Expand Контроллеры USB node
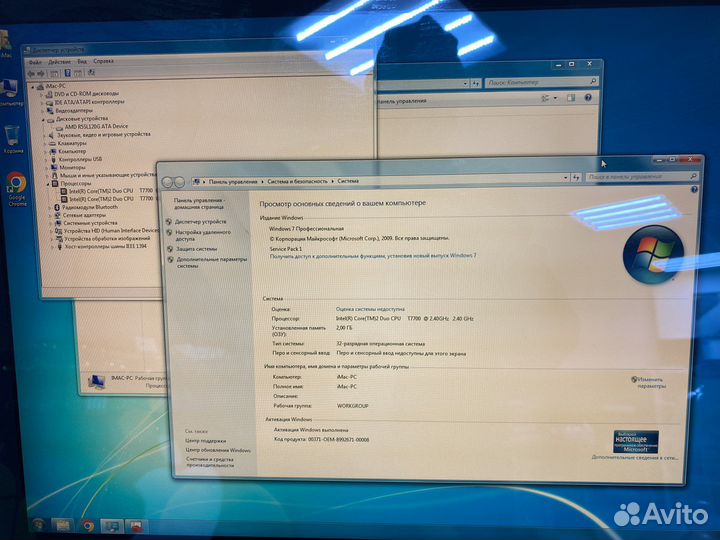 point(46,160)
